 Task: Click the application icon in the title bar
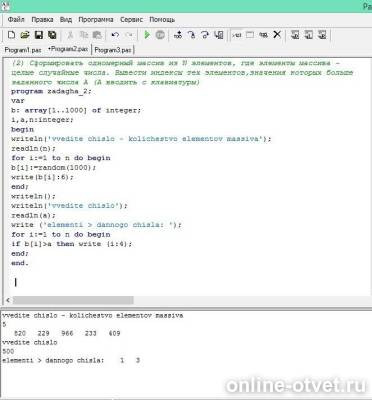click(6, 6)
